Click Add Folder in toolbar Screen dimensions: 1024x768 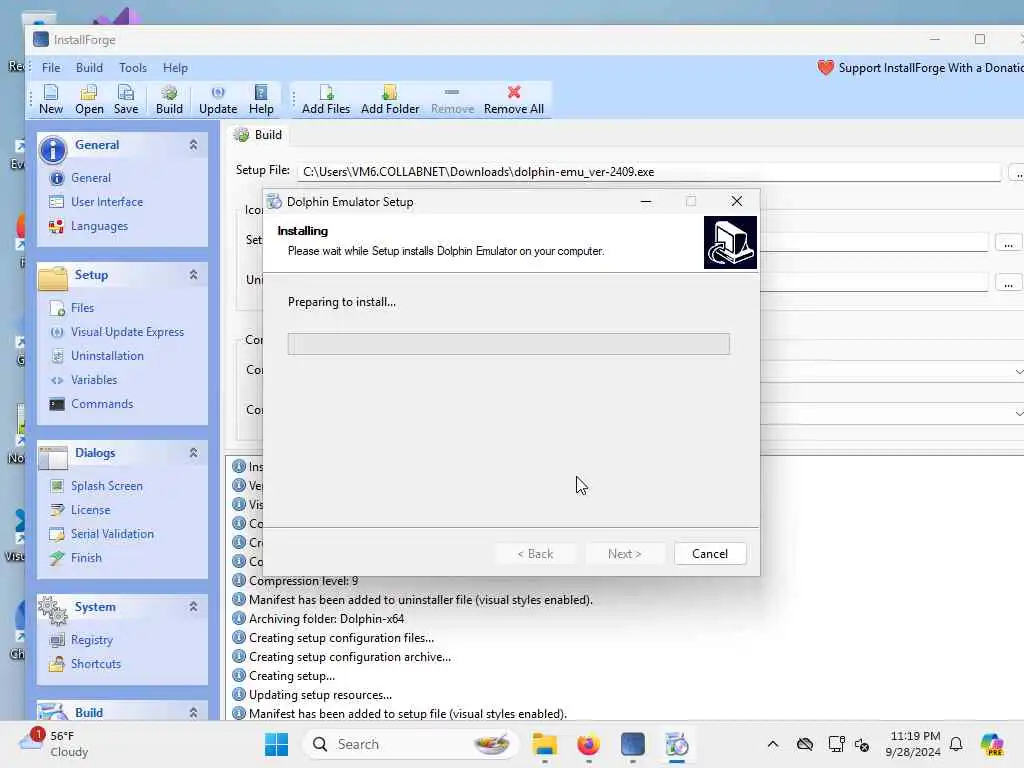click(390, 99)
